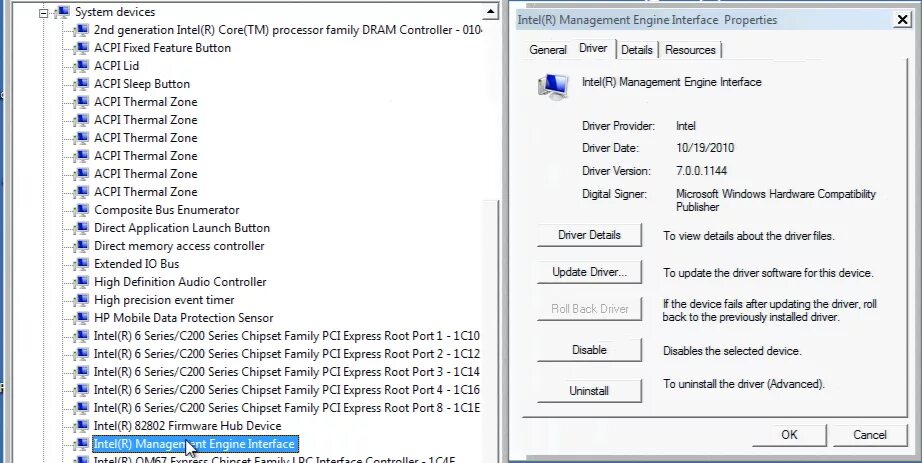Select PCI Express Root Port 4 - 1C16

click(287, 390)
